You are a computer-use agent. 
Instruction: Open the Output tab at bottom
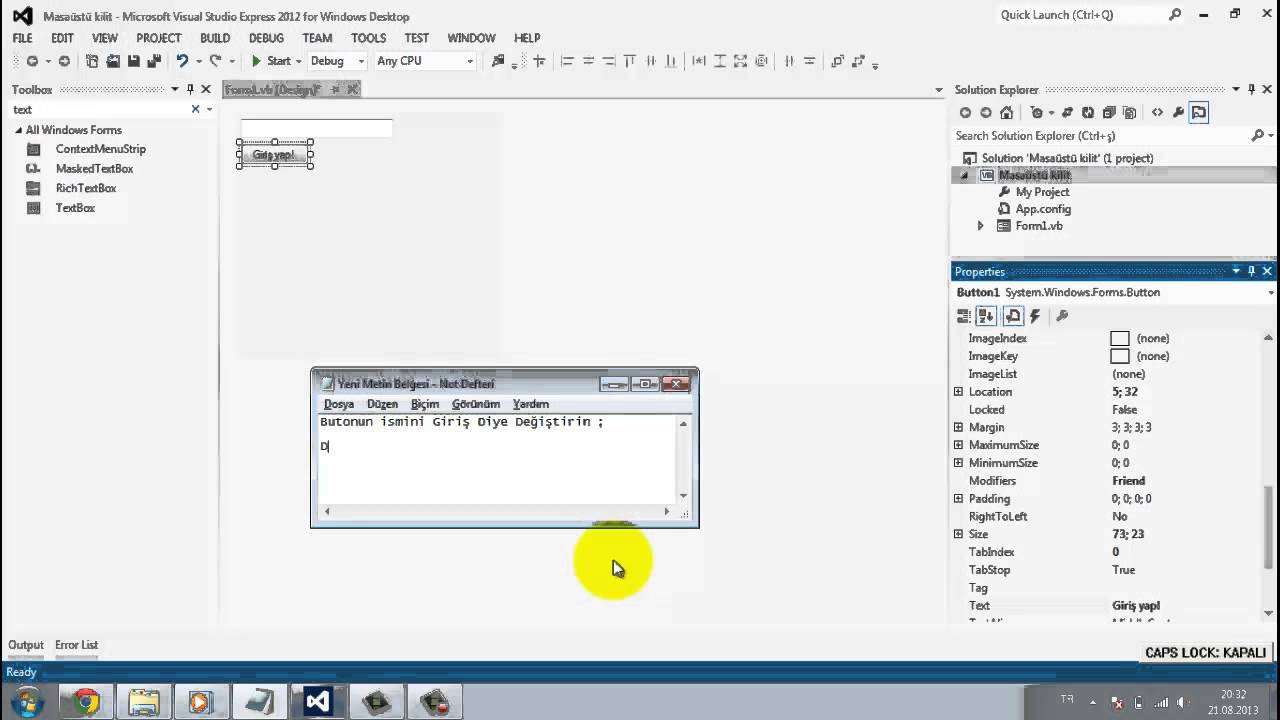[26, 645]
